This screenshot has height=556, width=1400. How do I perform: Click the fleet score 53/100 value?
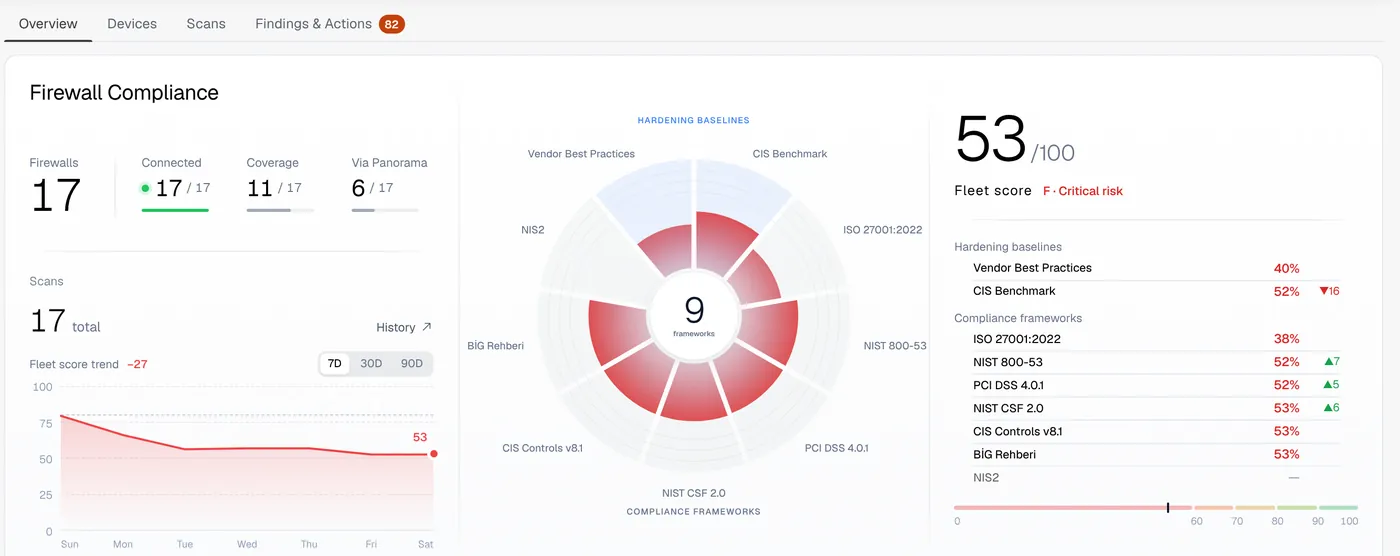click(1015, 141)
